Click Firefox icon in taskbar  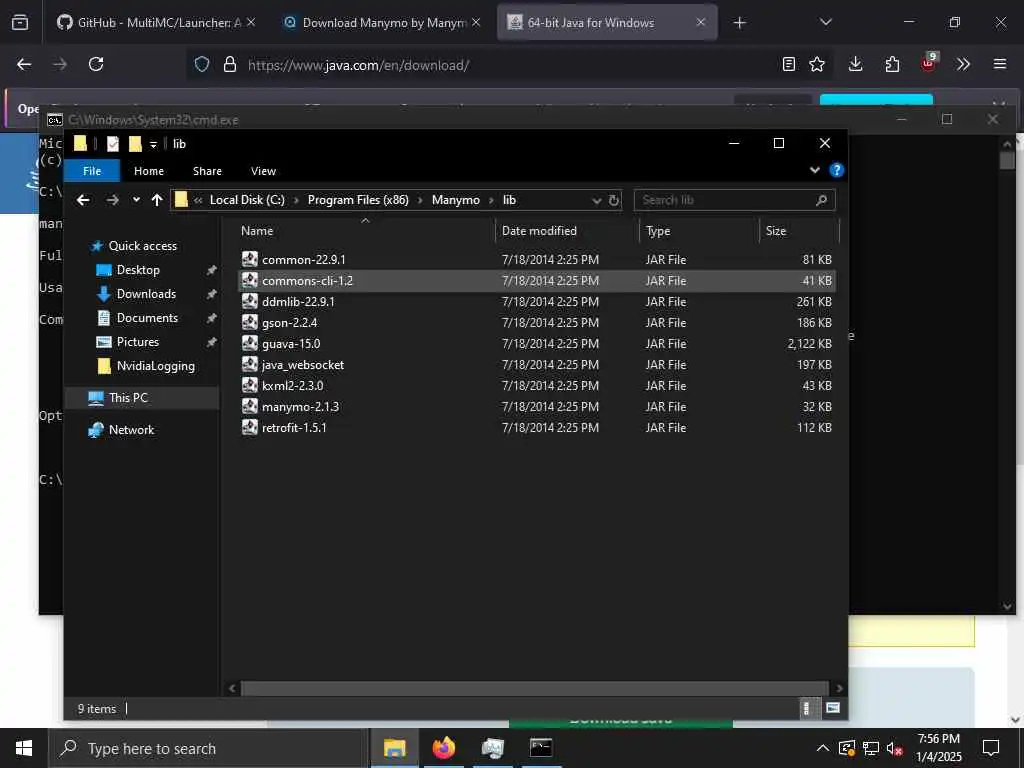click(444, 748)
